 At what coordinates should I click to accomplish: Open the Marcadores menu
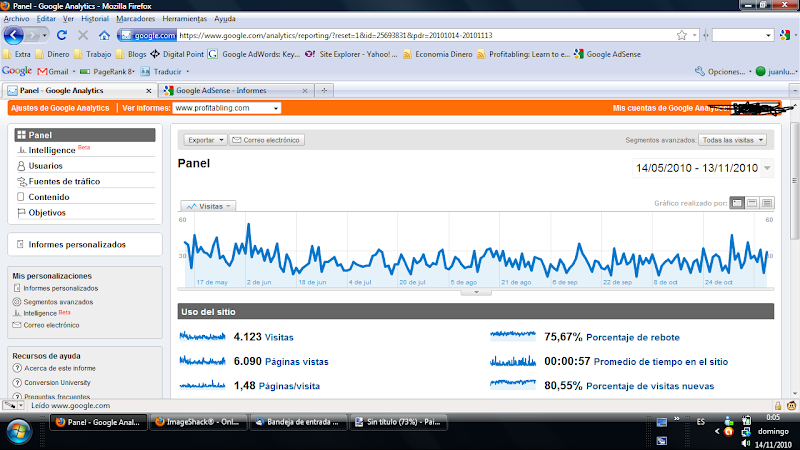click(x=135, y=19)
